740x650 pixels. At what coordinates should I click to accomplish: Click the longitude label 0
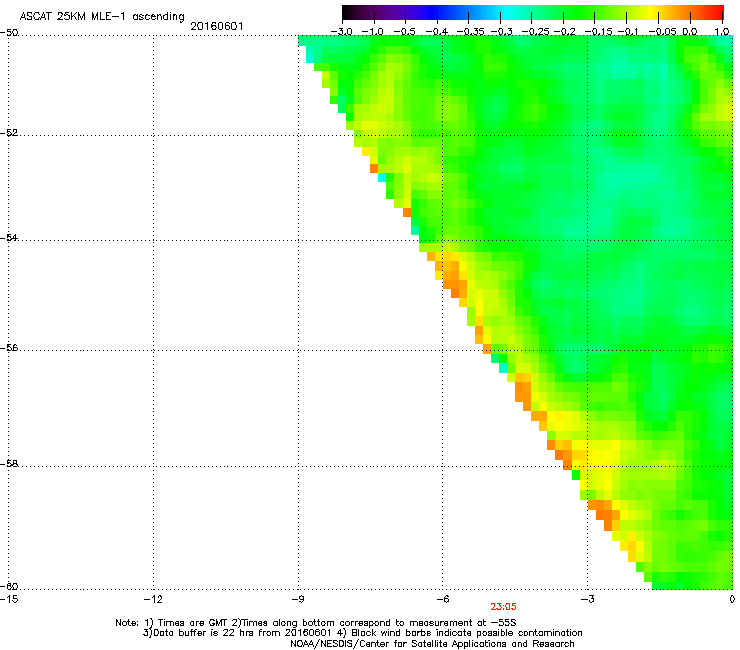[732, 599]
